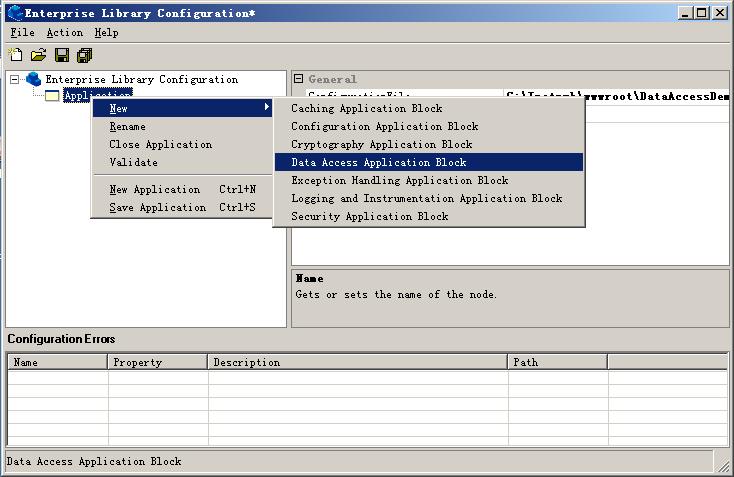Choose Validate from the context menu
This screenshot has width=734, height=477.
133,162
